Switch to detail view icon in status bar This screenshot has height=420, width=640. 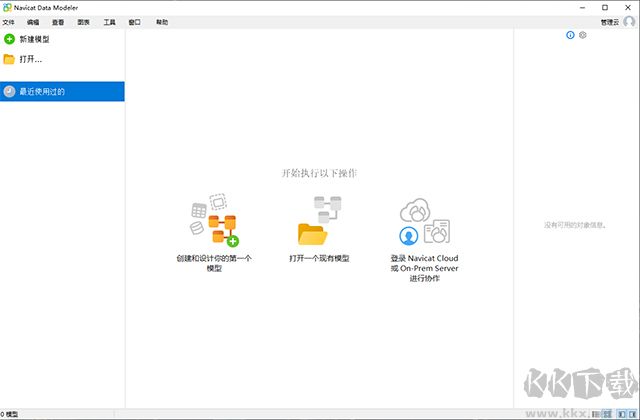[607, 414]
